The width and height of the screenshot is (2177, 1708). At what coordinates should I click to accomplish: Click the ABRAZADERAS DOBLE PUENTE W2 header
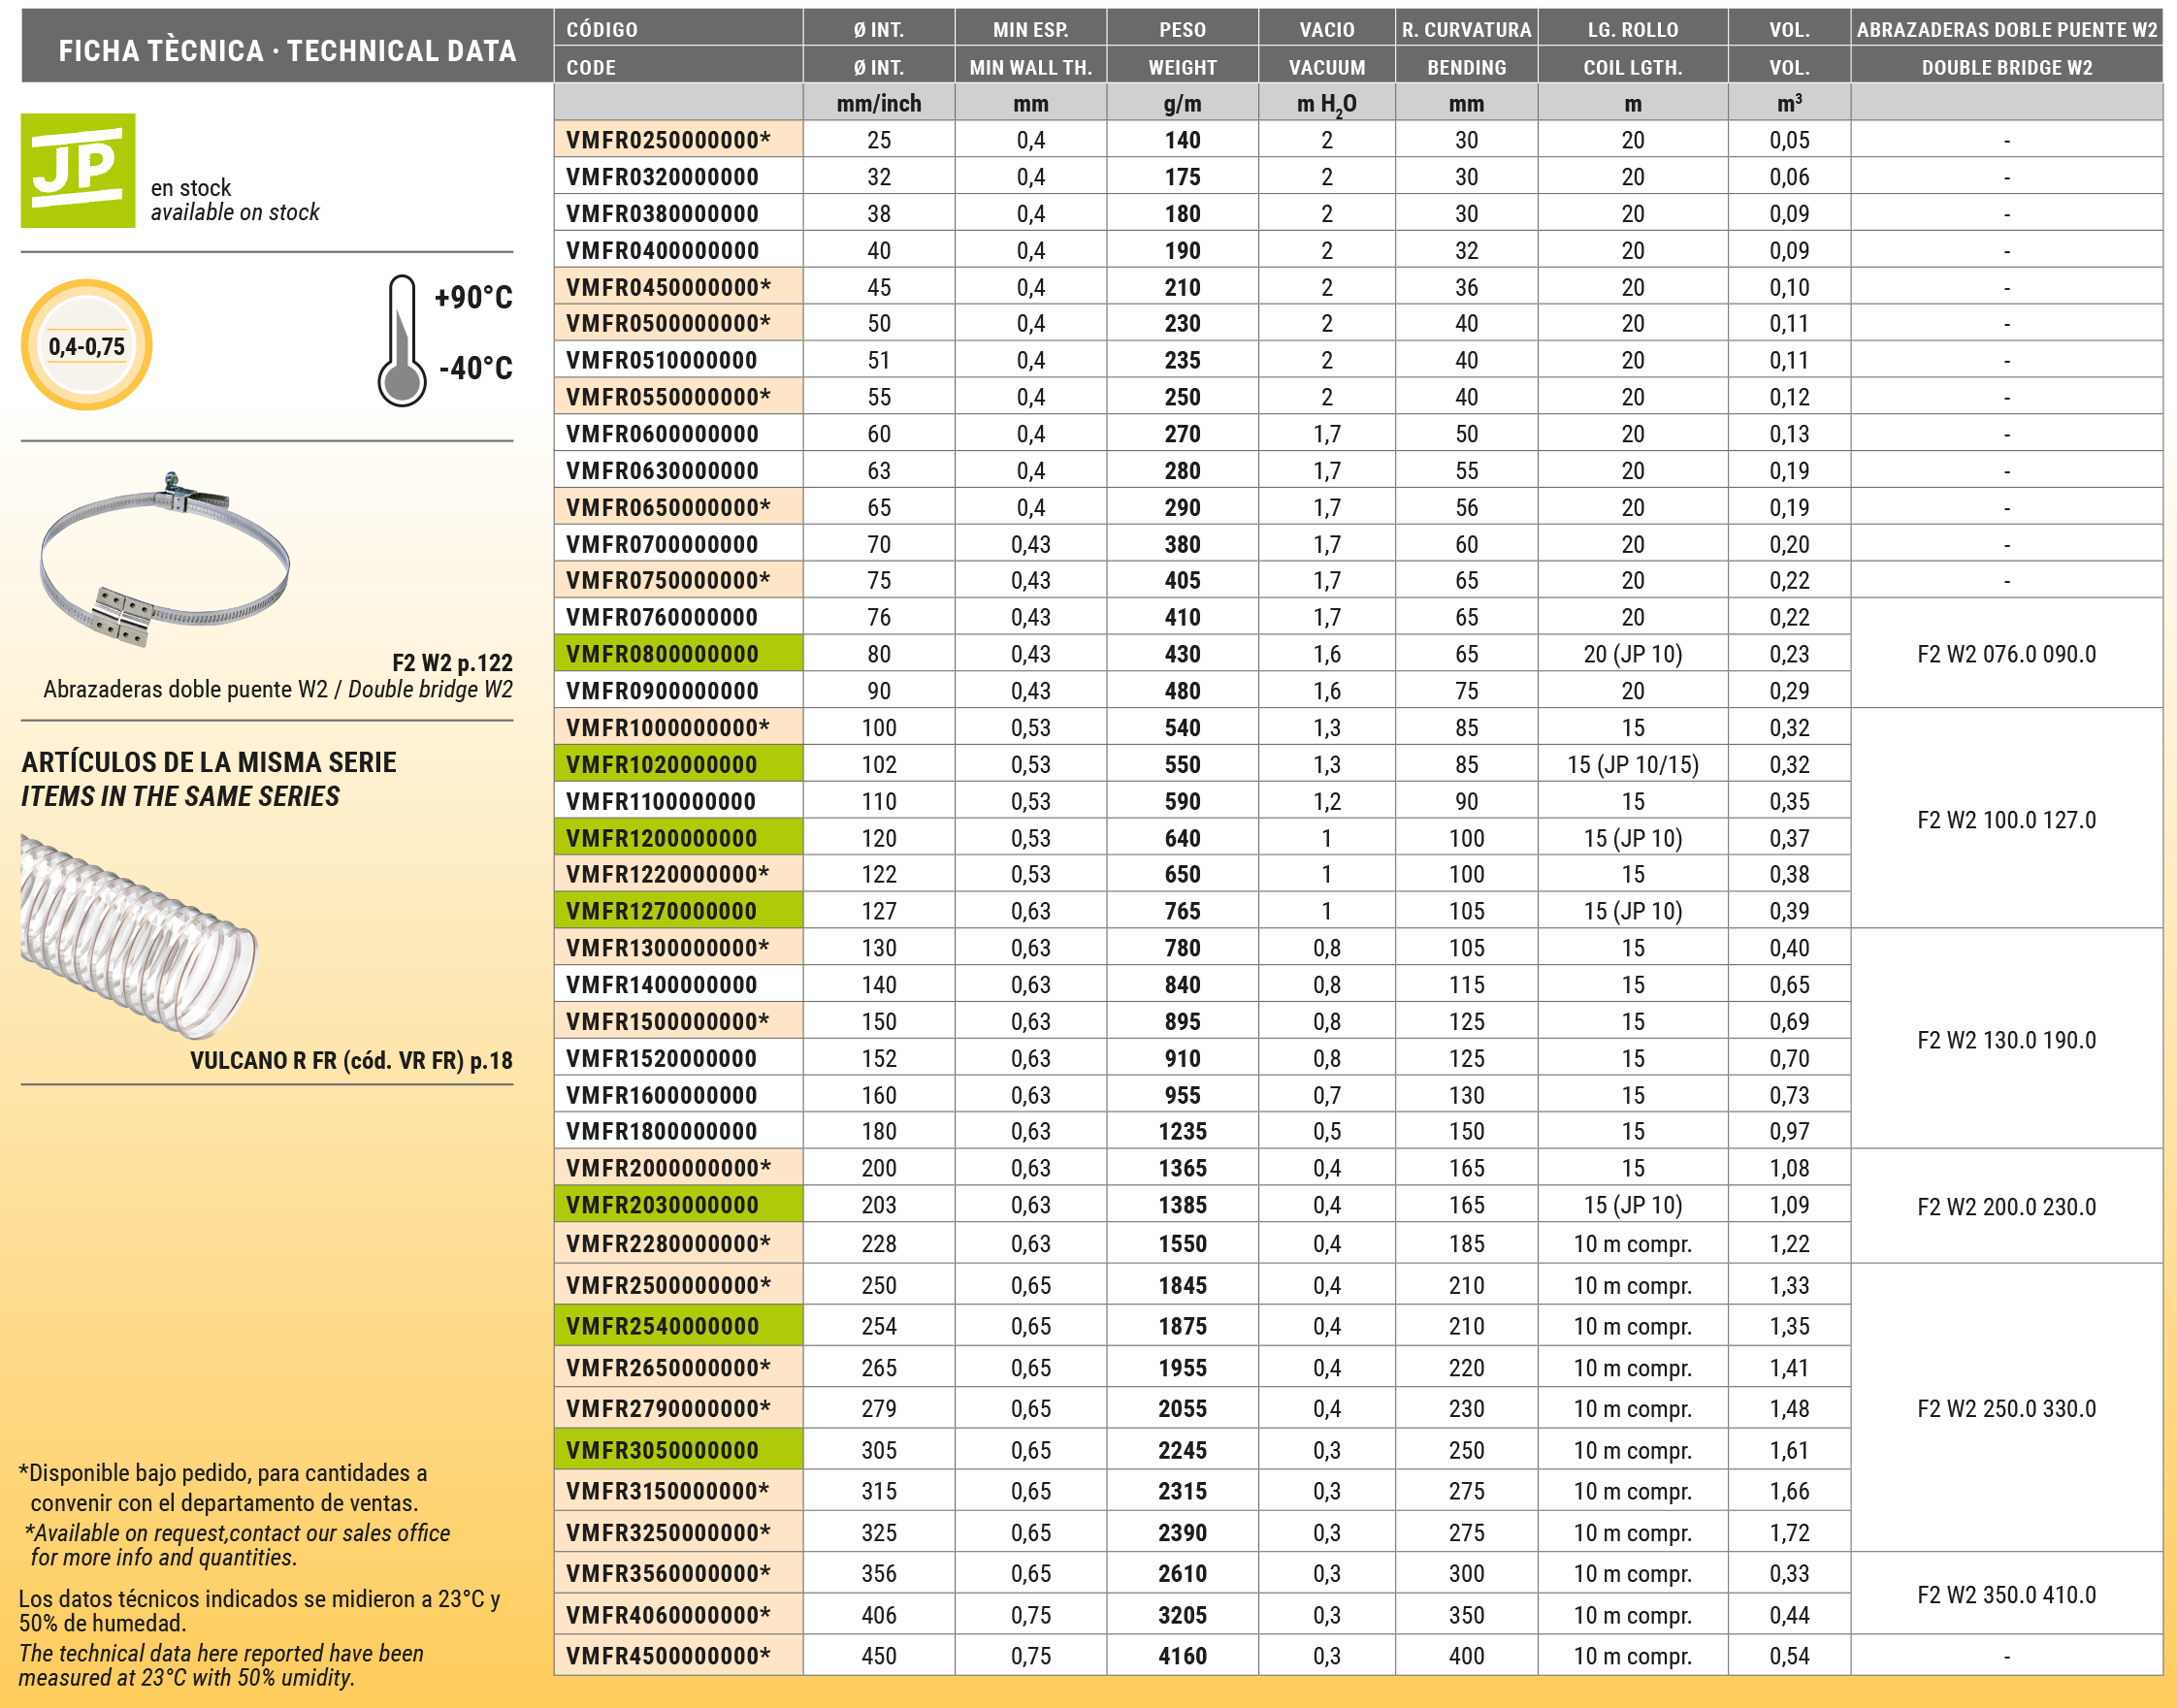[x=2006, y=47]
